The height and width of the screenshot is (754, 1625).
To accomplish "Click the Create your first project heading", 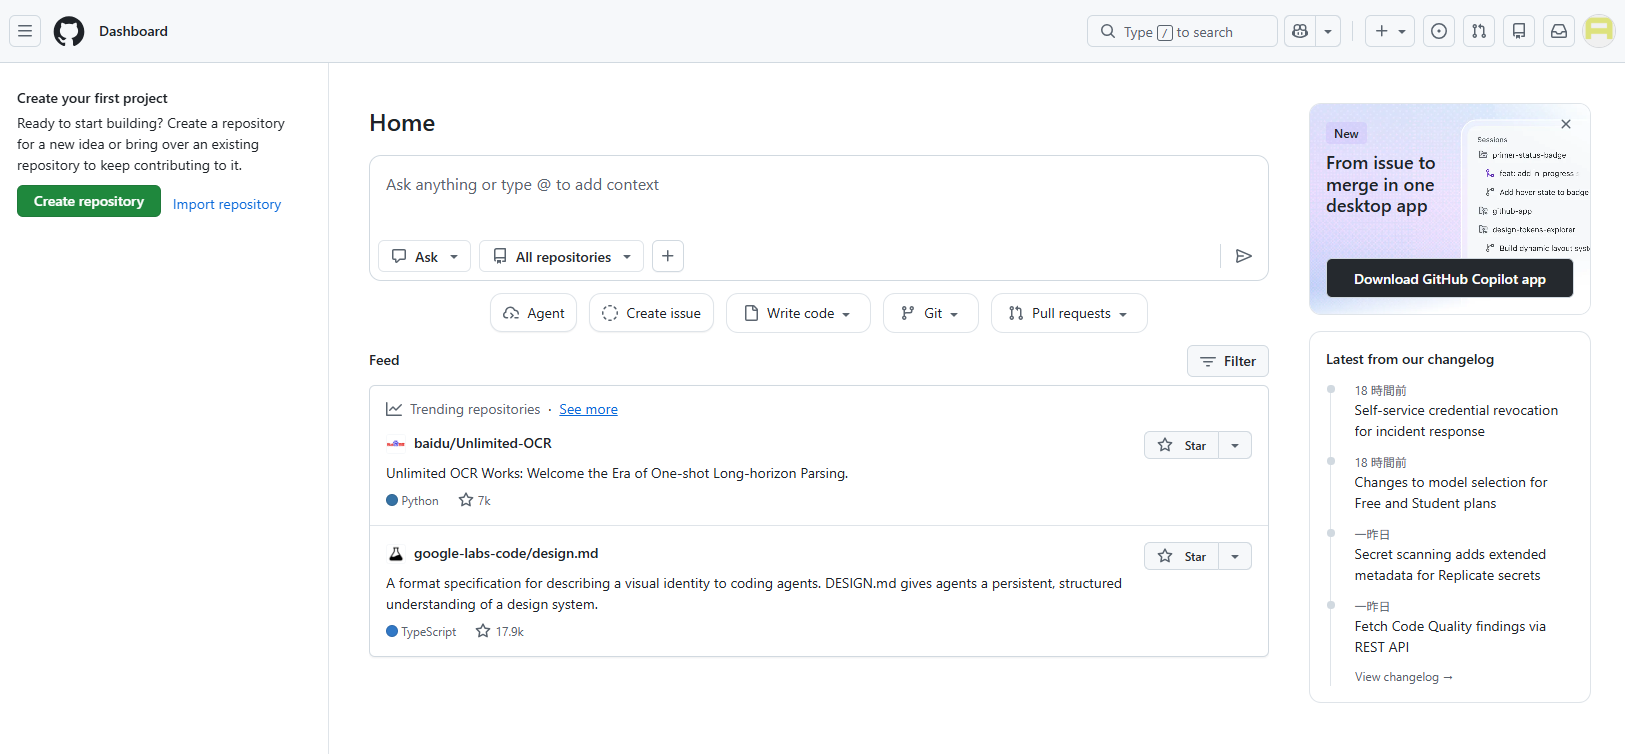I will click(x=92, y=98).
